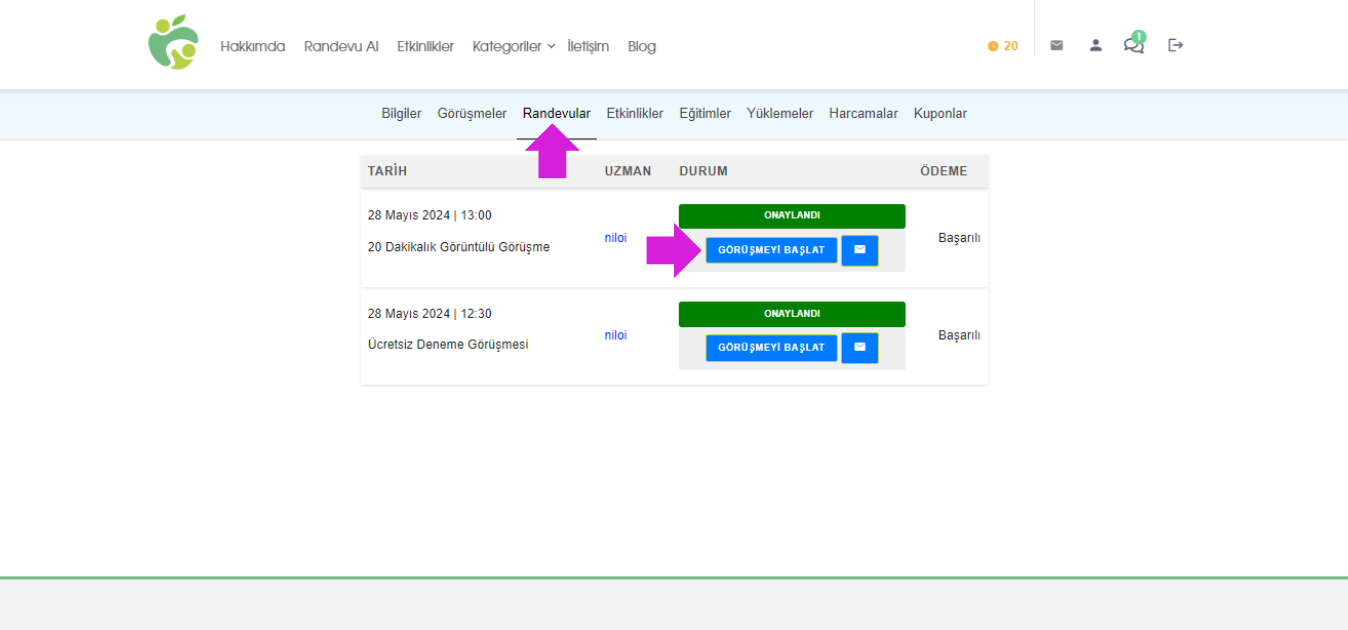Click the ÖDEME column header
Screen dimensions: 1348x630
point(944,171)
